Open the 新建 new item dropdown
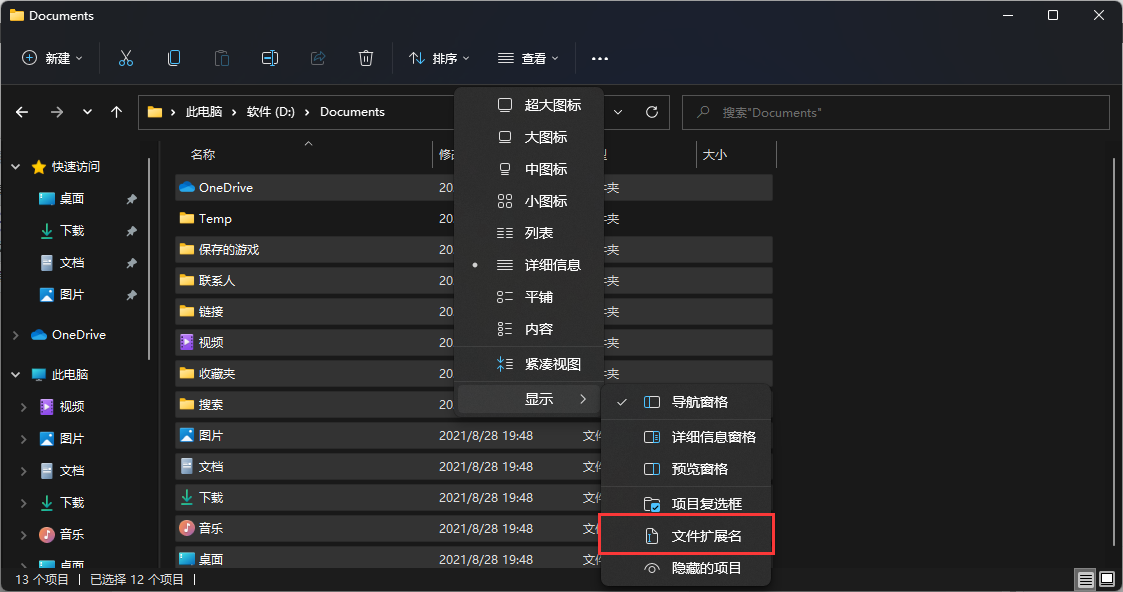The width and height of the screenshot is (1123, 592). pos(52,59)
